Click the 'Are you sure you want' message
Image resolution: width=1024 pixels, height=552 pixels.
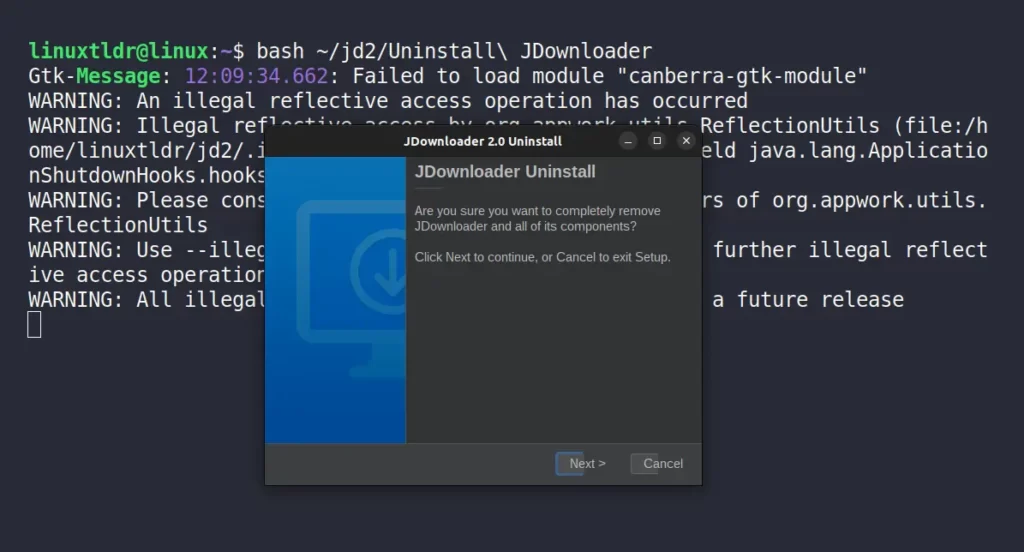tap(537, 219)
